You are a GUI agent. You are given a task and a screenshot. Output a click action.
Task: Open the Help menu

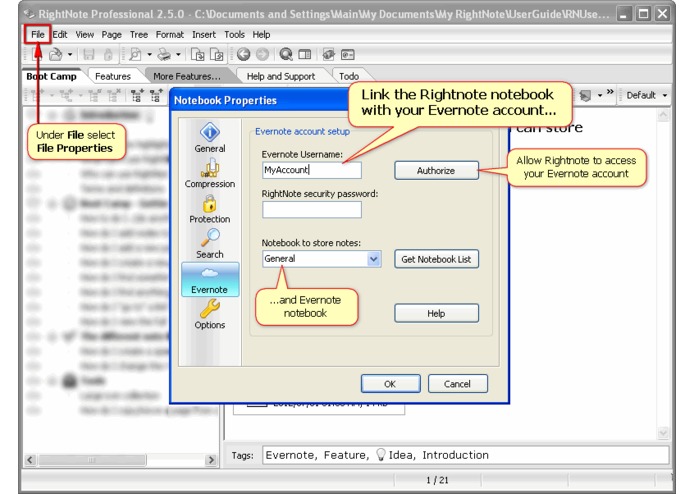point(262,35)
